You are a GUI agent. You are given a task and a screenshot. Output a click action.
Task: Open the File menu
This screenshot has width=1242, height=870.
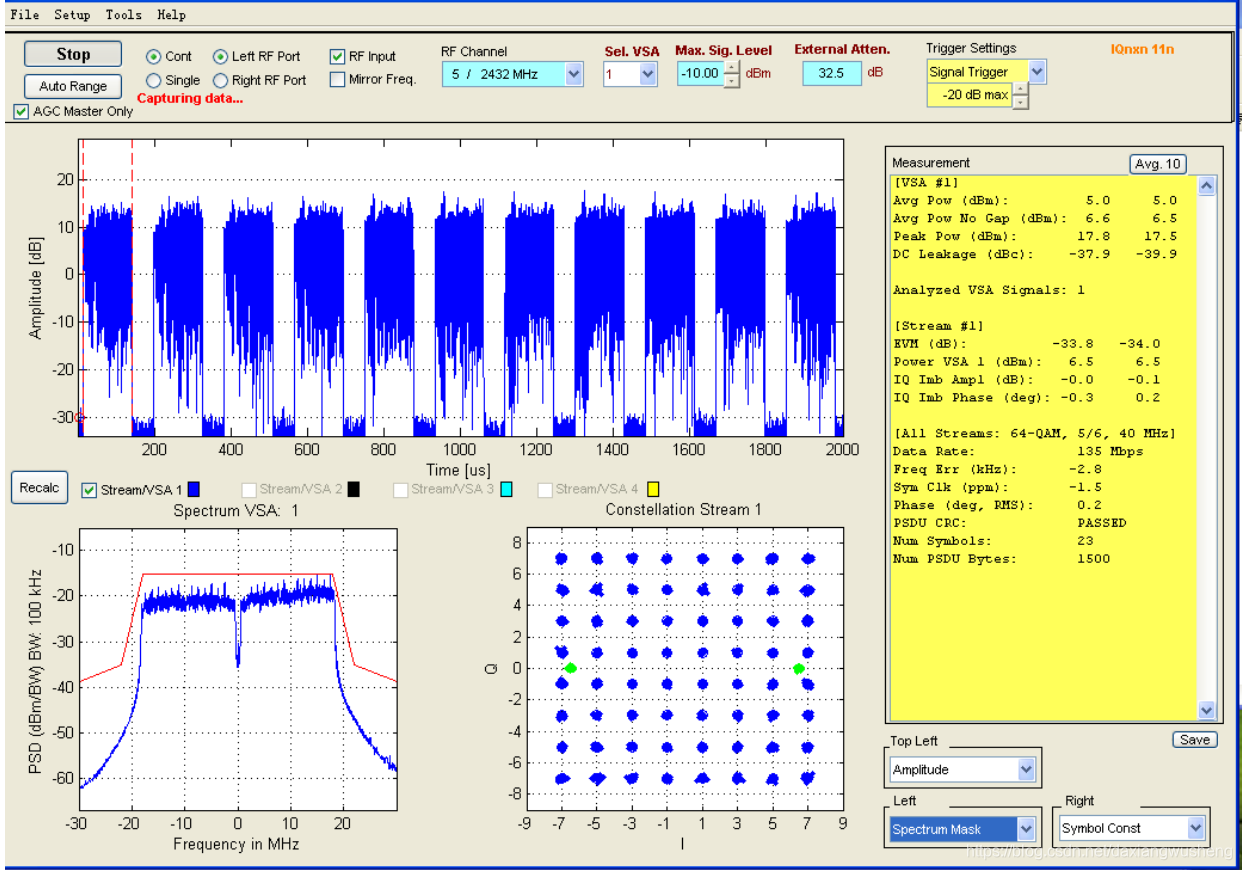point(25,14)
